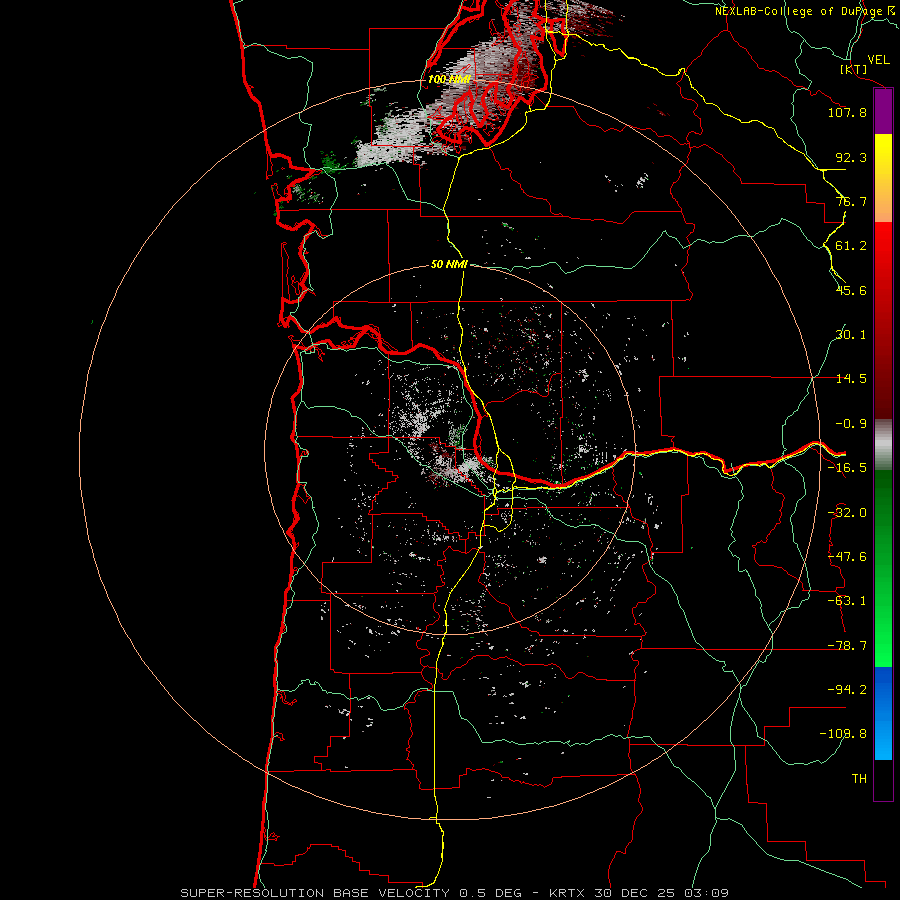The height and width of the screenshot is (900, 900).
Task: Select the 76.7 scale value
Action: tap(851, 201)
